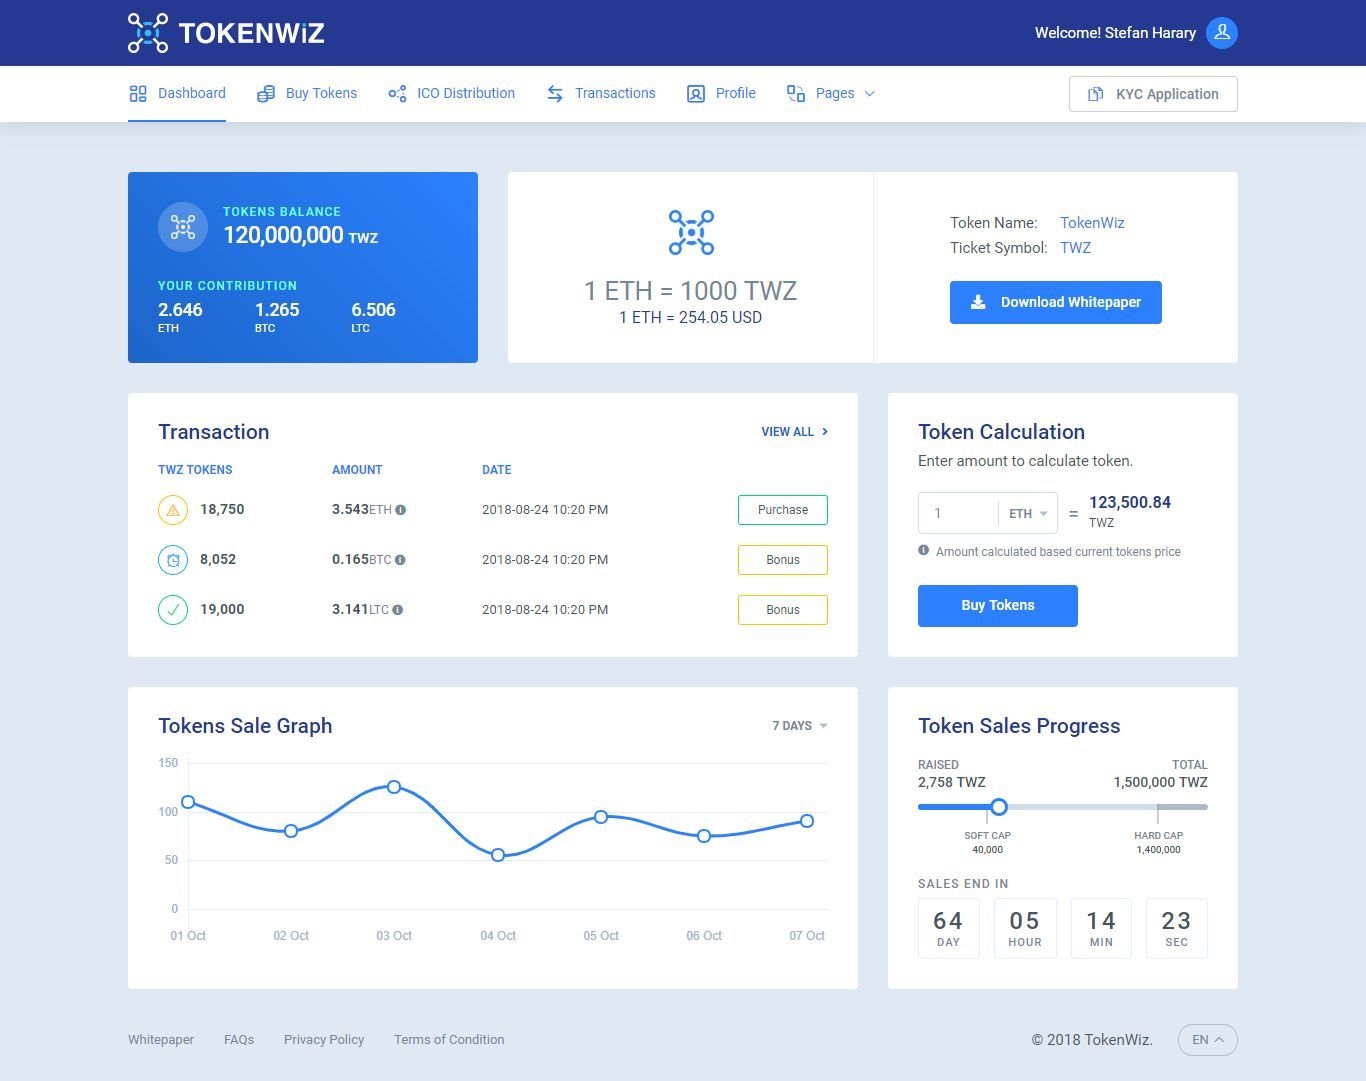Click View All arrow in Transaction panel
This screenshot has height=1081, width=1366.
[825, 432]
